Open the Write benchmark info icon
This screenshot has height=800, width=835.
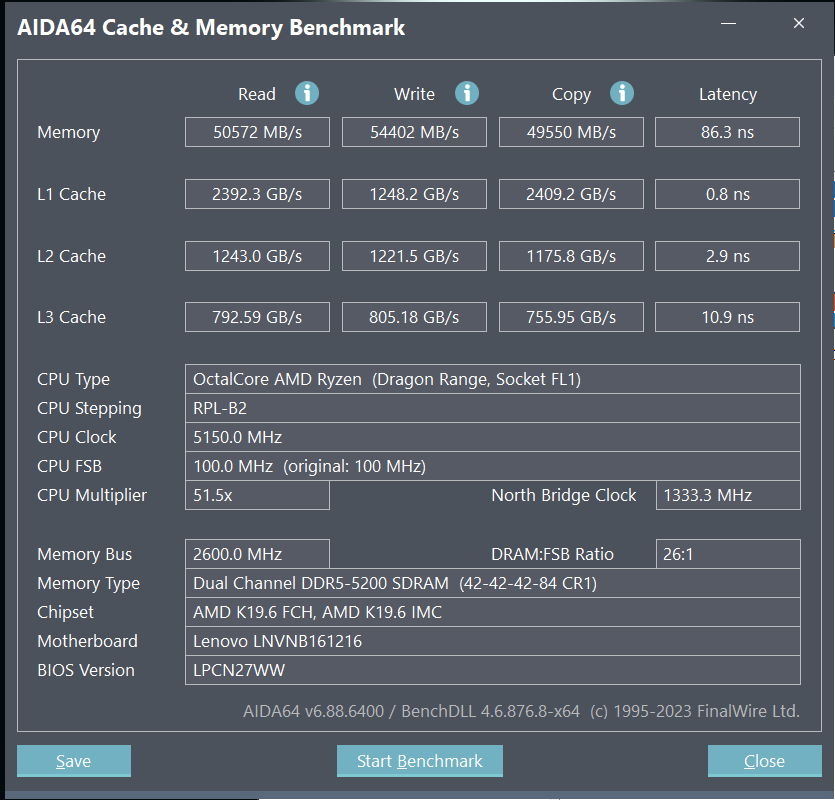point(466,93)
